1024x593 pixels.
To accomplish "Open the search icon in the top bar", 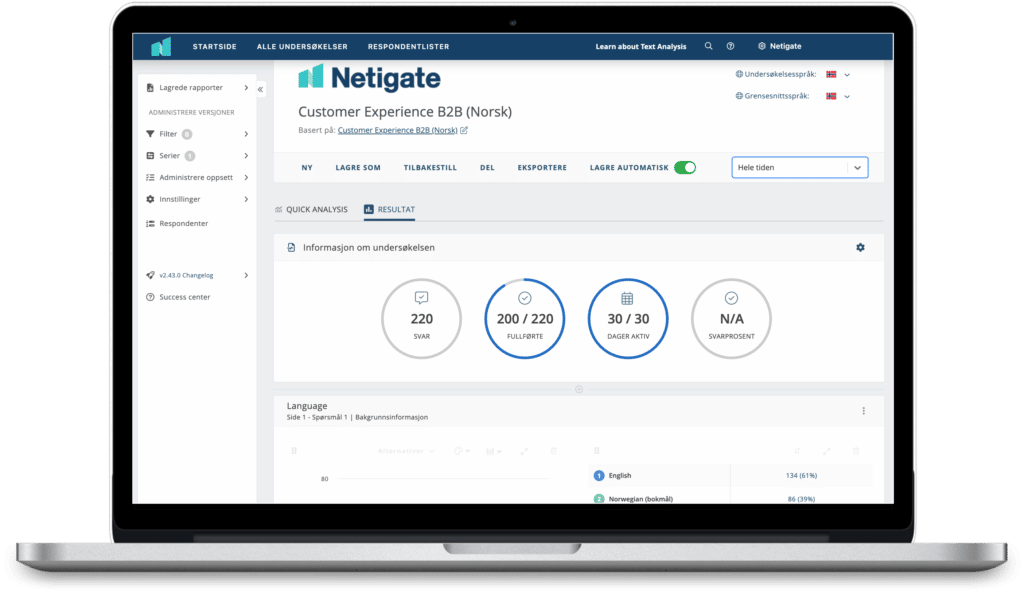I will pyautogui.click(x=708, y=46).
